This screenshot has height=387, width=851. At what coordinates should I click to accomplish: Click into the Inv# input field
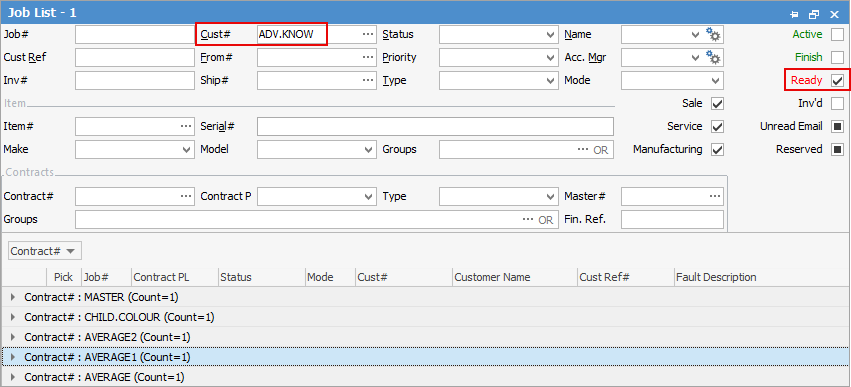tap(135, 81)
